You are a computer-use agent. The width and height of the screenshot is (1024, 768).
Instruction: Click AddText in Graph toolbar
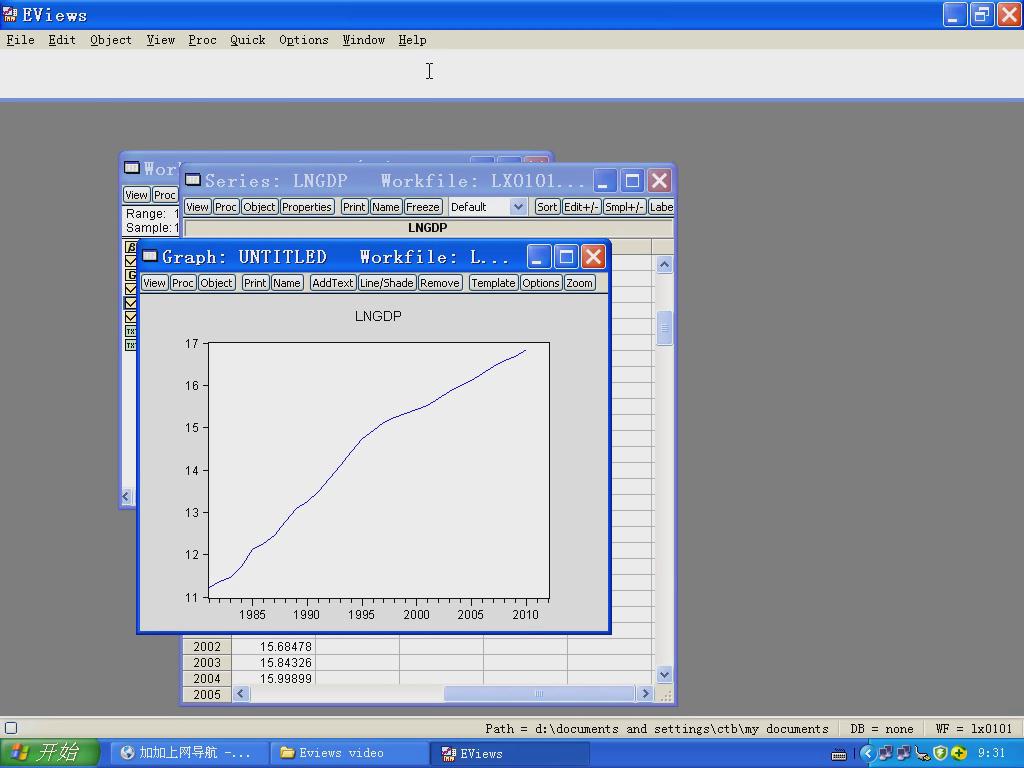pyautogui.click(x=332, y=283)
